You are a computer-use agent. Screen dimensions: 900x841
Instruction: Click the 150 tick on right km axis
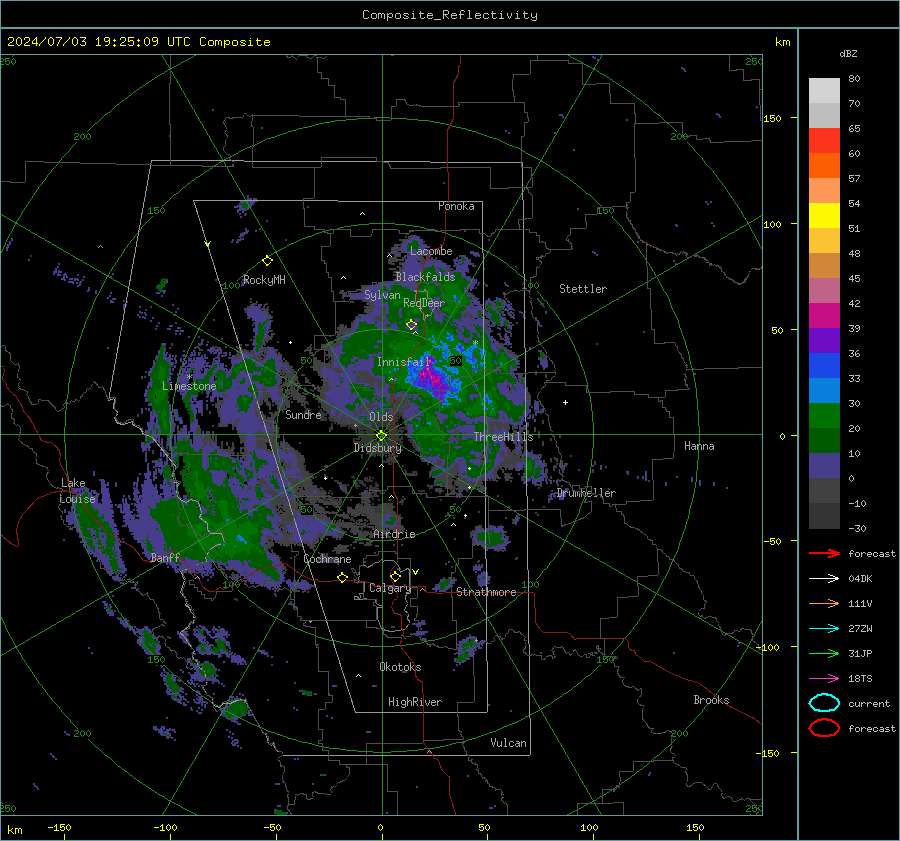pyautogui.click(x=773, y=118)
